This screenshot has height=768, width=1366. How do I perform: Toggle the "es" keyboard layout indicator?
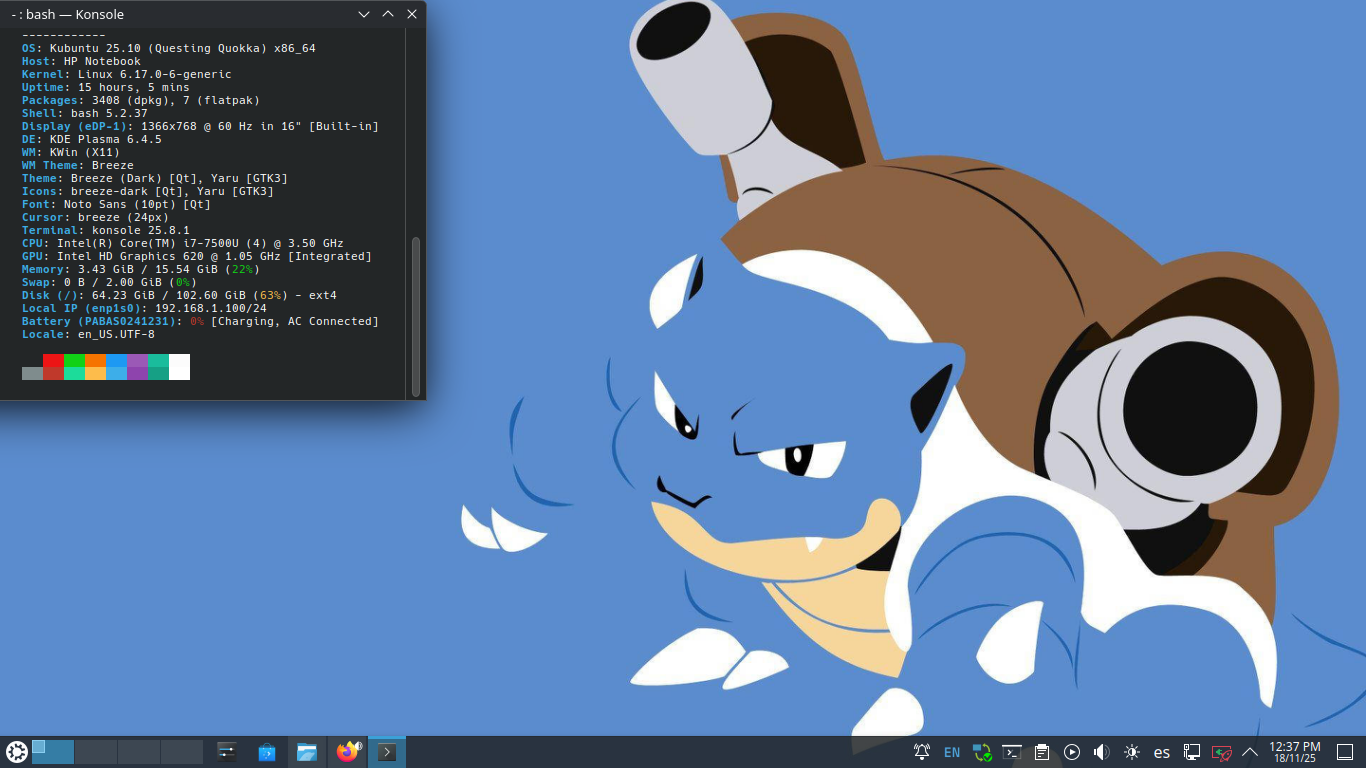click(x=1162, y=752)
